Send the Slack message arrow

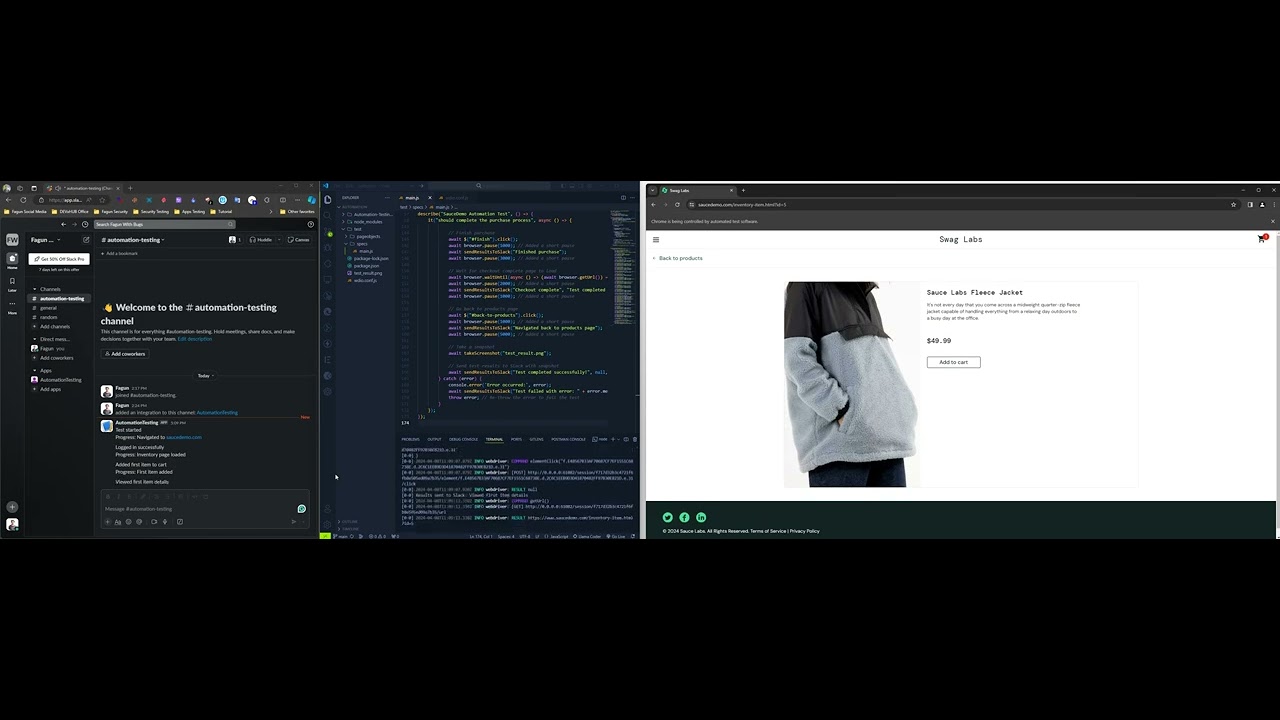tap(293, 521)
